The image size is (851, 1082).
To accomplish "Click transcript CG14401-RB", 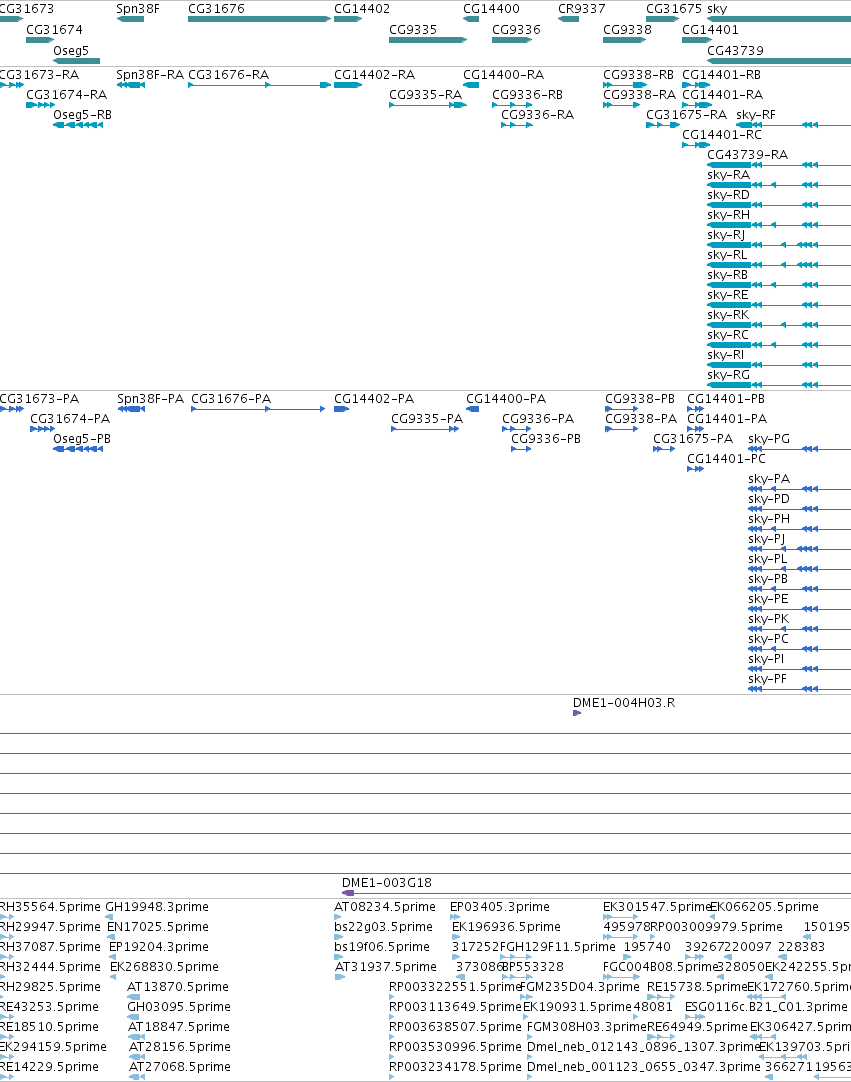I will point(696,85).
